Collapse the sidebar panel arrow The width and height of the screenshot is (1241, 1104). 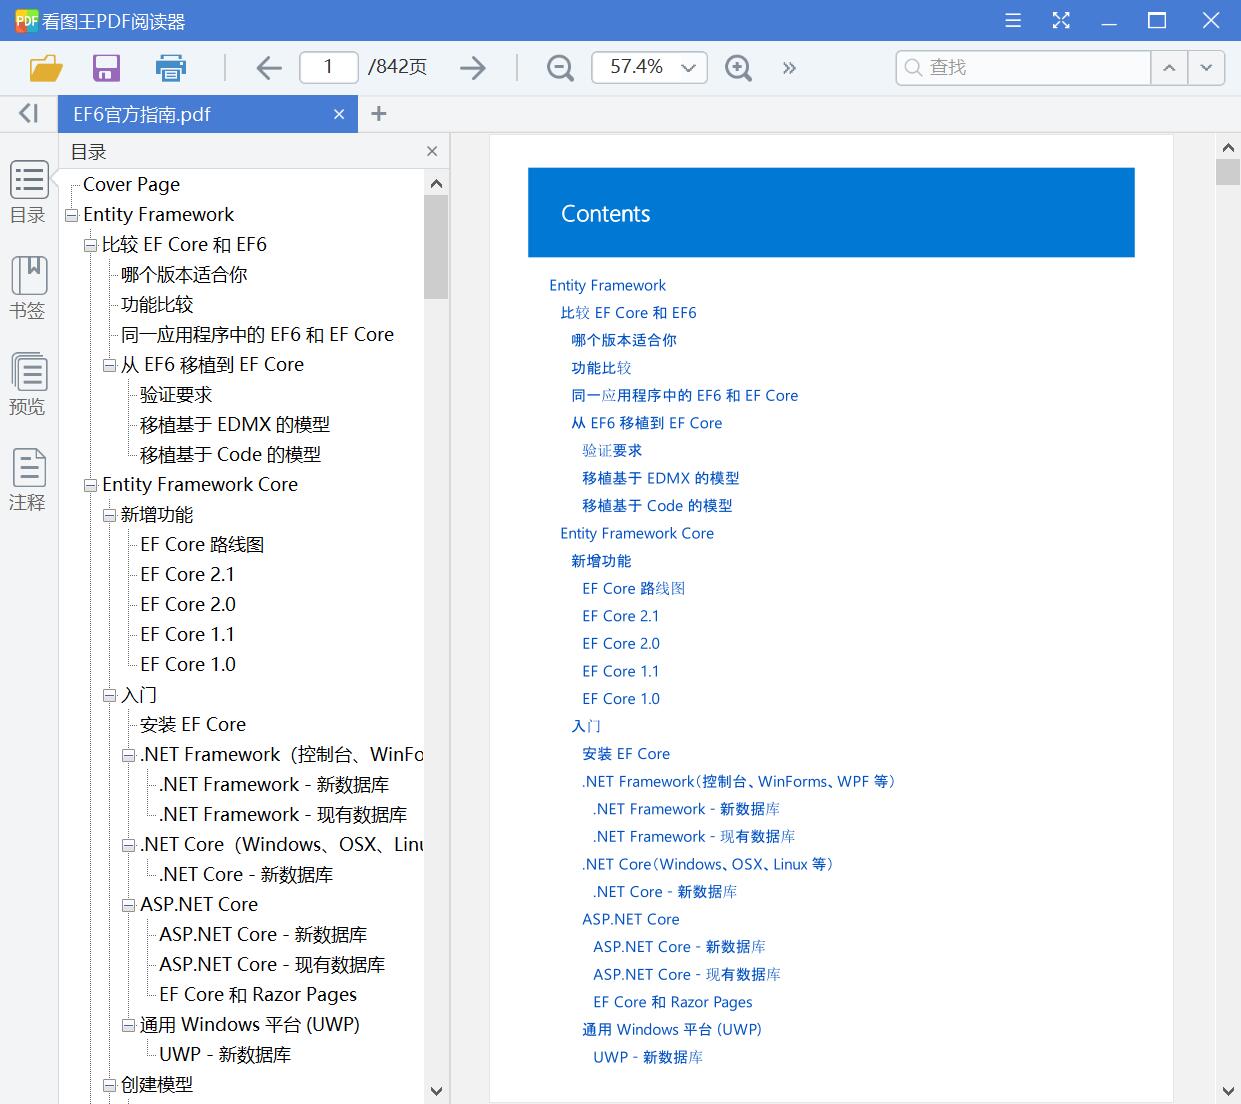[x=28, y=113]
